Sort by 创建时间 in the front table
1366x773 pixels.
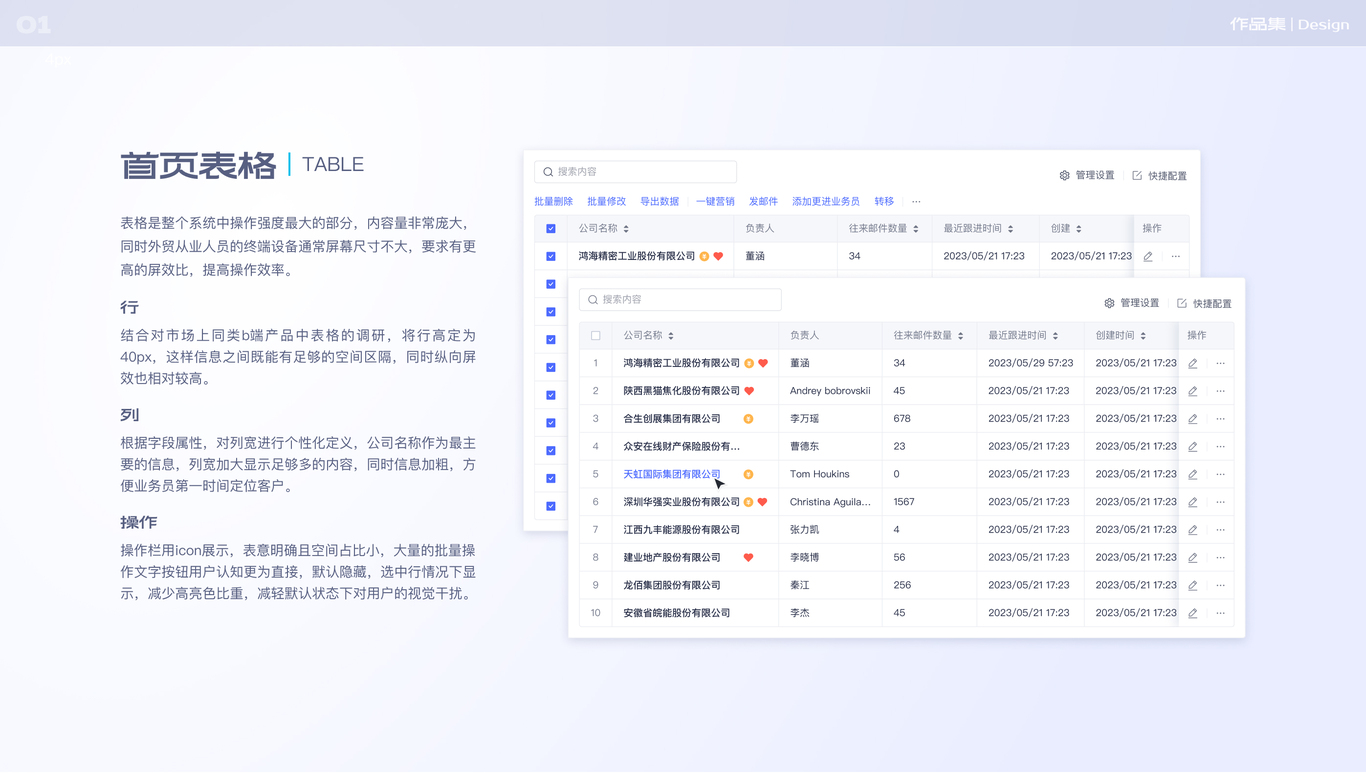[x=1143, y=336]
